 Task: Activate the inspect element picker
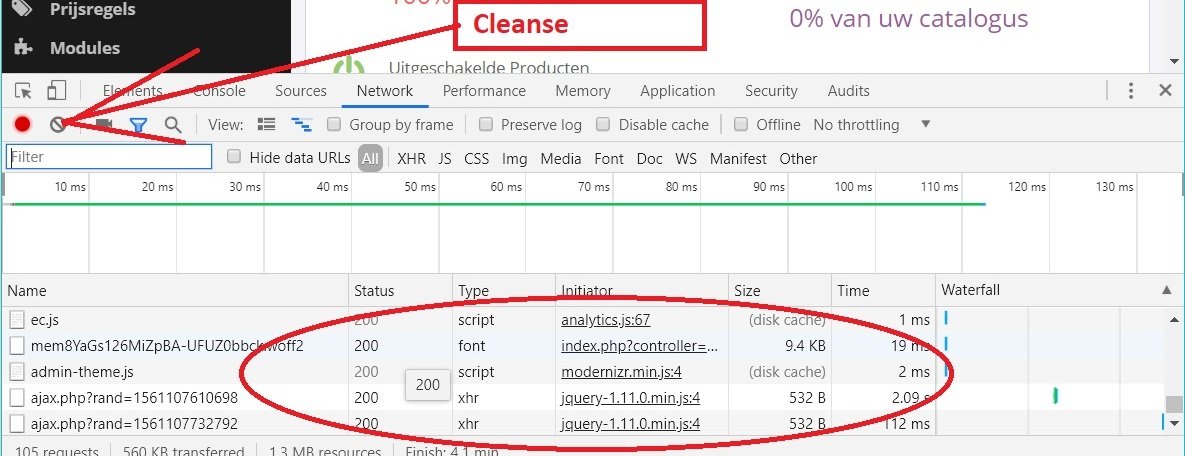pyautogui.click(x=24, y=91)
